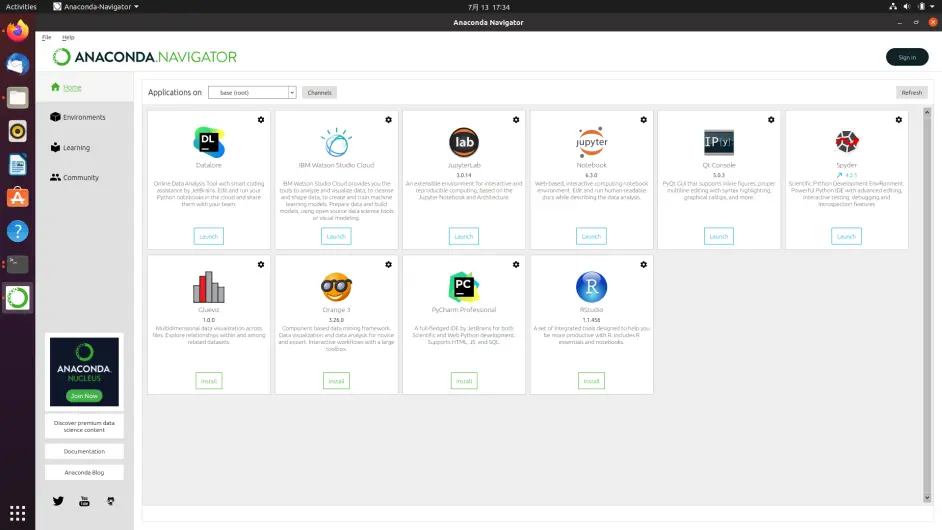Click the RStudio logo
942x530 pixels.
[591, 287]
